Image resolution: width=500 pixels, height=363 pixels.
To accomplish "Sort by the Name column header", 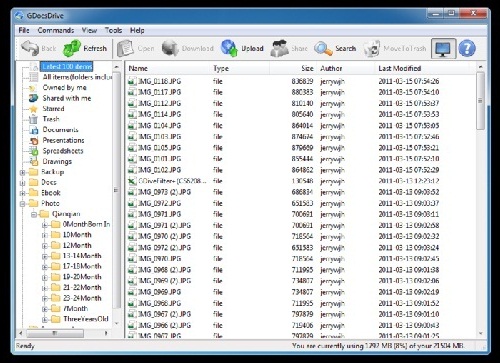I will (x=168, y=68).
